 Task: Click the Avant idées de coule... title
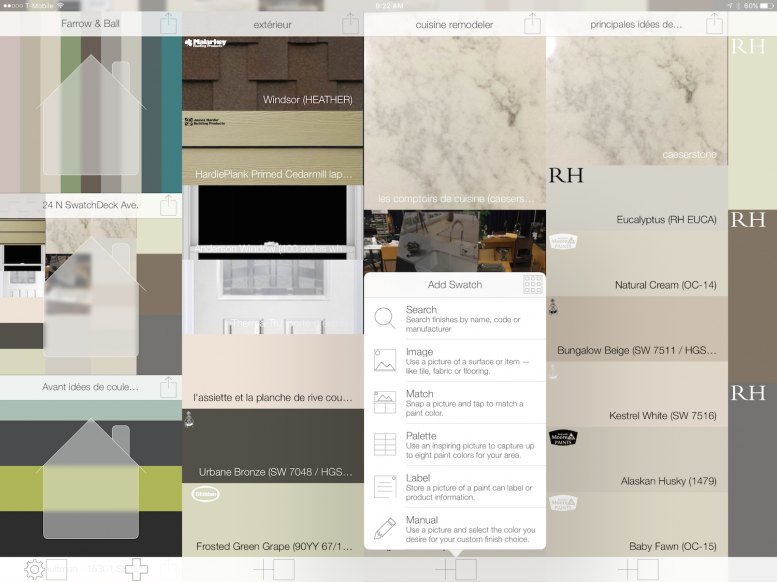(x=90, y=387)
